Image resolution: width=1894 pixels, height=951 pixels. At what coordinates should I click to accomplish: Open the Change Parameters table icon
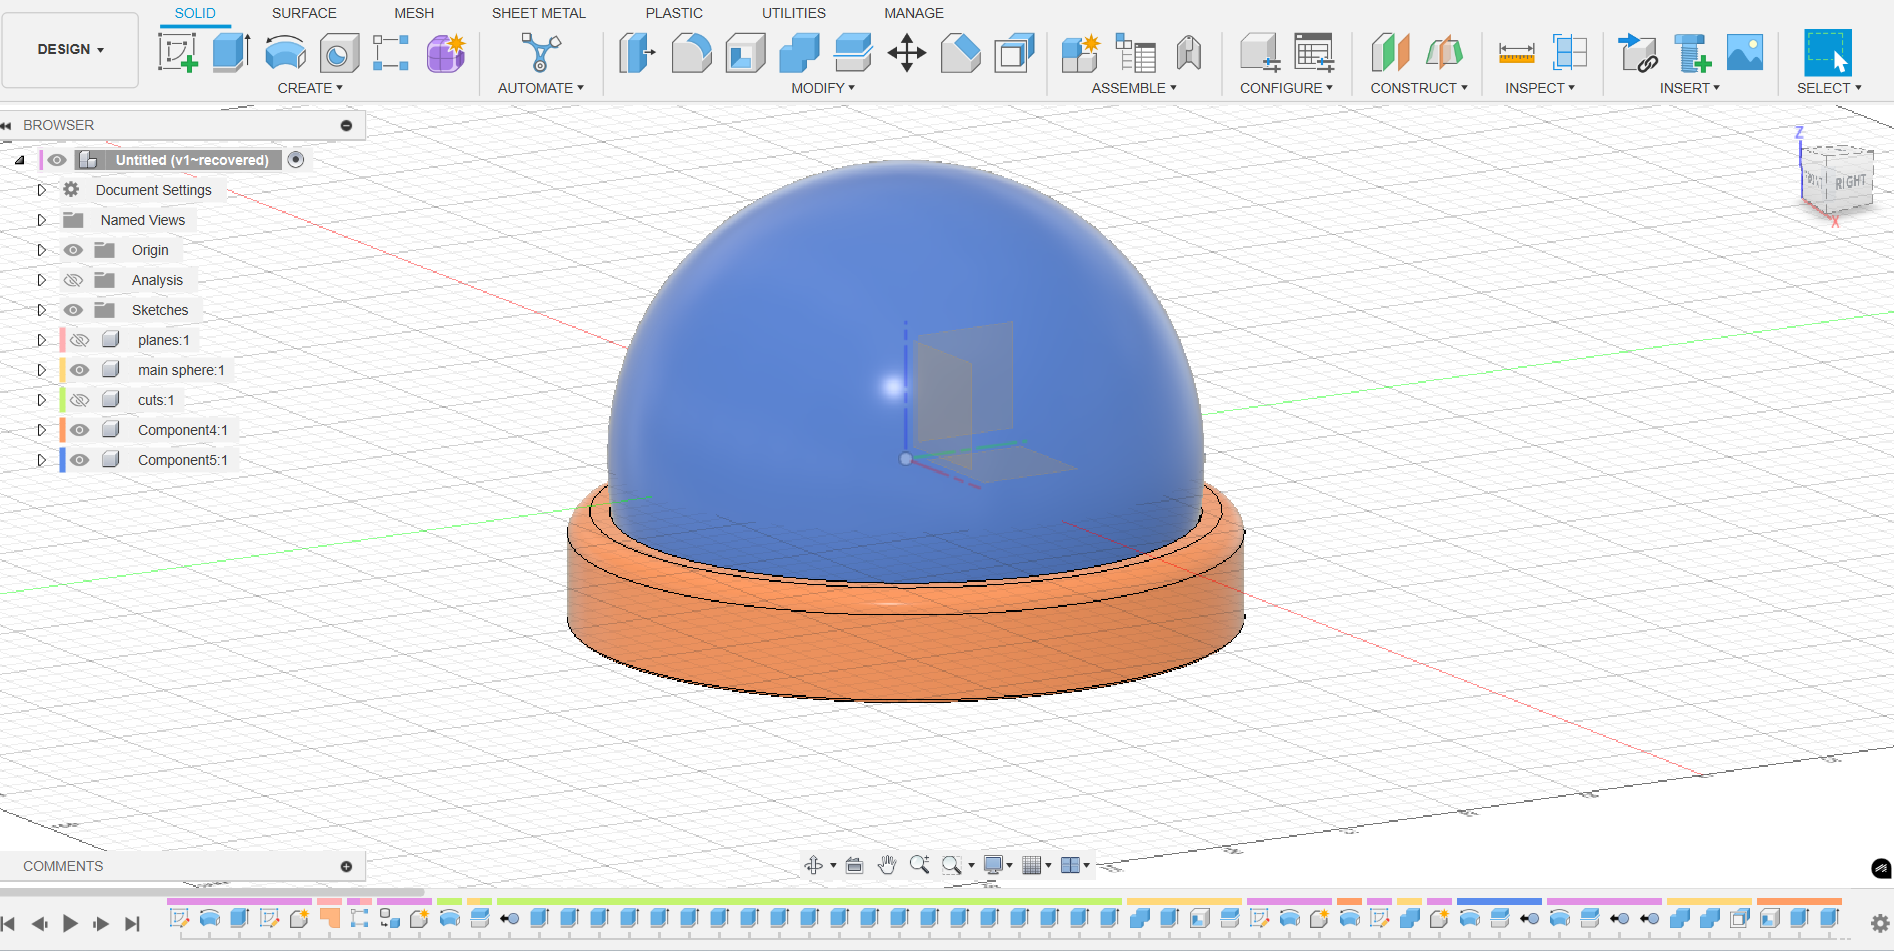click(x=1314, y=52)
